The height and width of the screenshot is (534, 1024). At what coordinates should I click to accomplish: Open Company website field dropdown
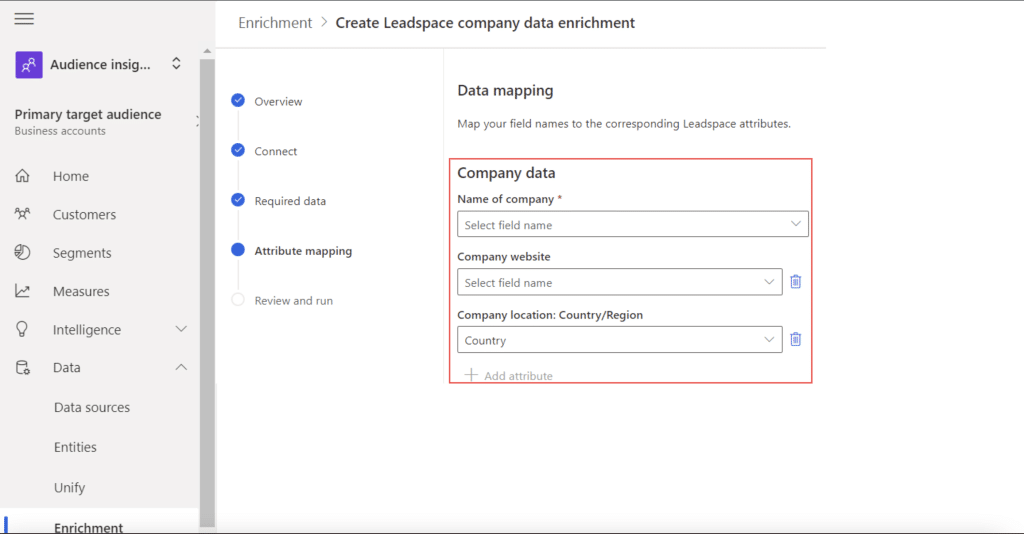coord(620,282)
